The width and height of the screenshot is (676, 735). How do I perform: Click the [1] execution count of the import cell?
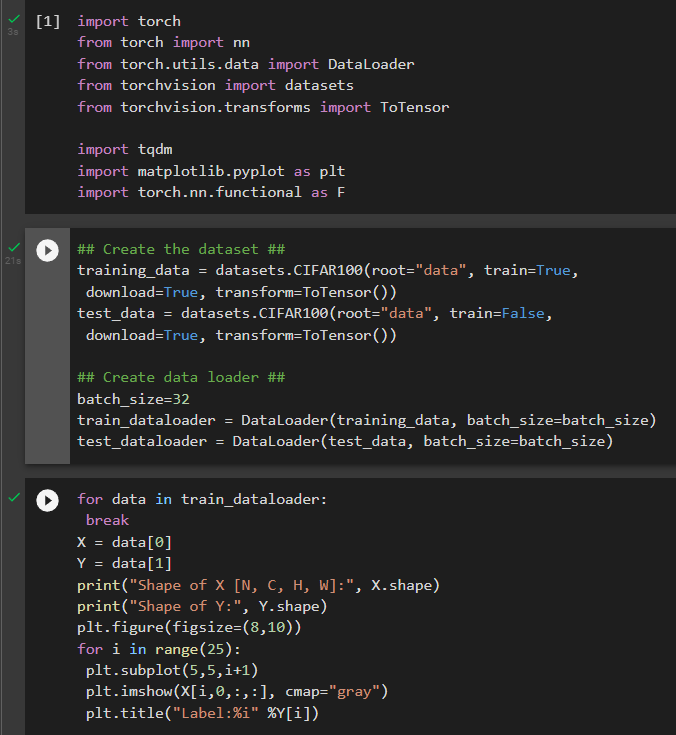coord(48,22)
